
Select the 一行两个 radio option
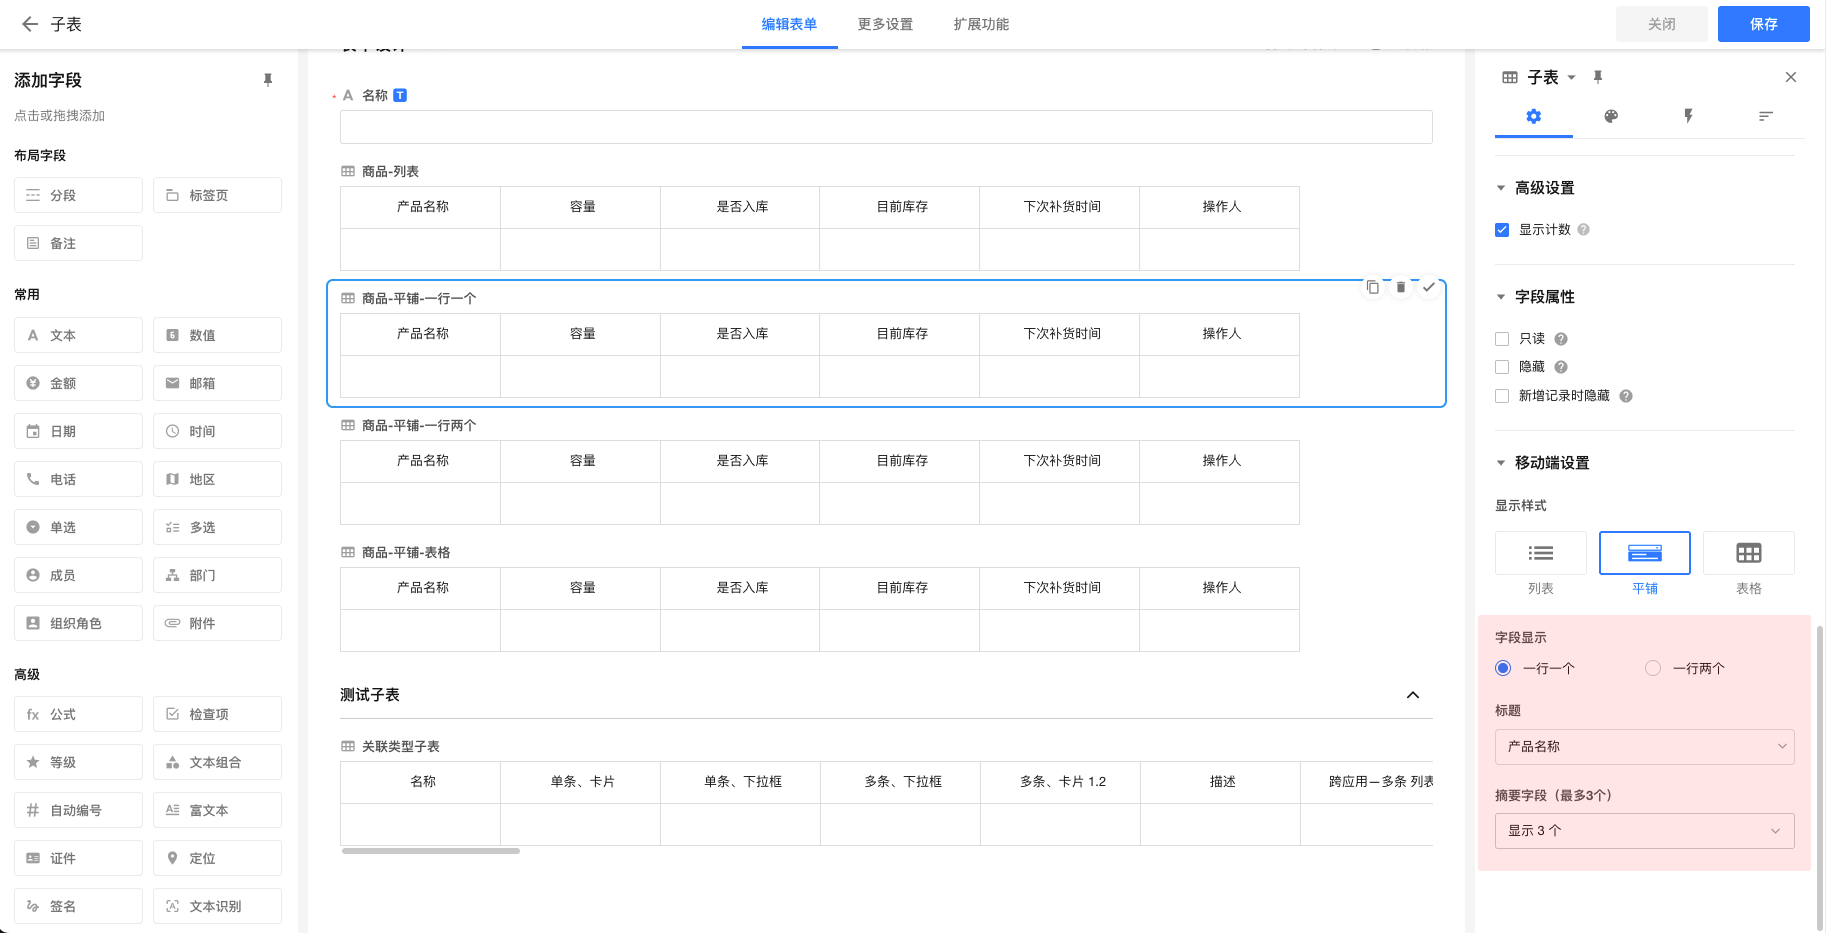point(1653,668)
